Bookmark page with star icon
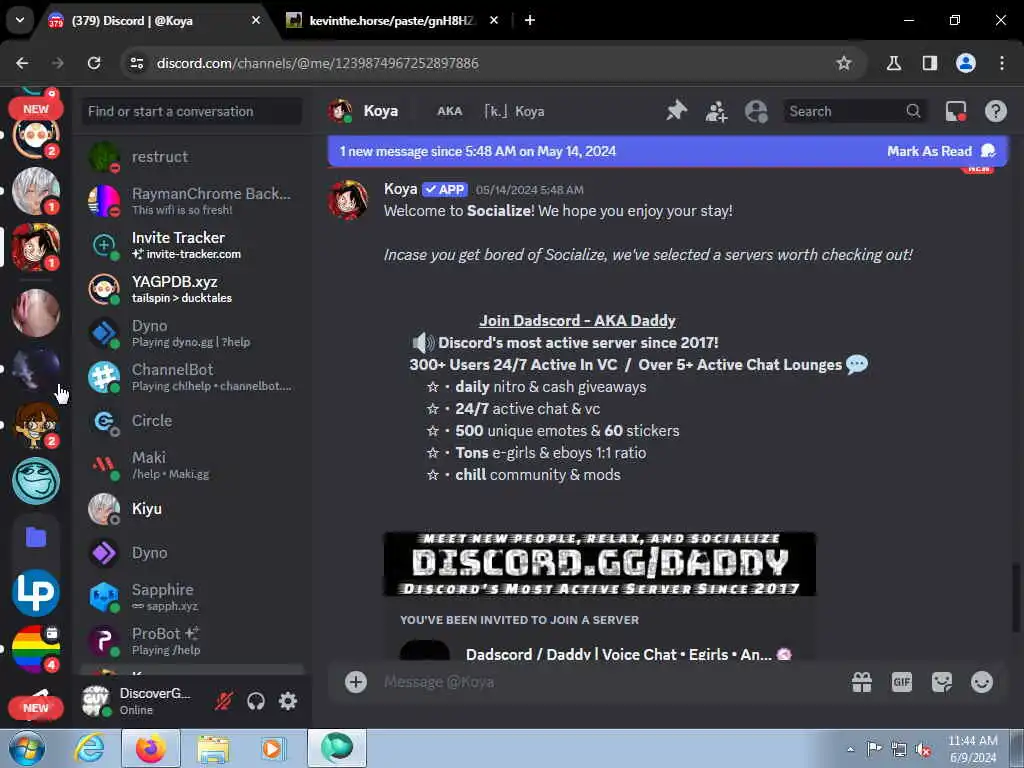This screenshot has width=1024, height=768. point(844,63)
